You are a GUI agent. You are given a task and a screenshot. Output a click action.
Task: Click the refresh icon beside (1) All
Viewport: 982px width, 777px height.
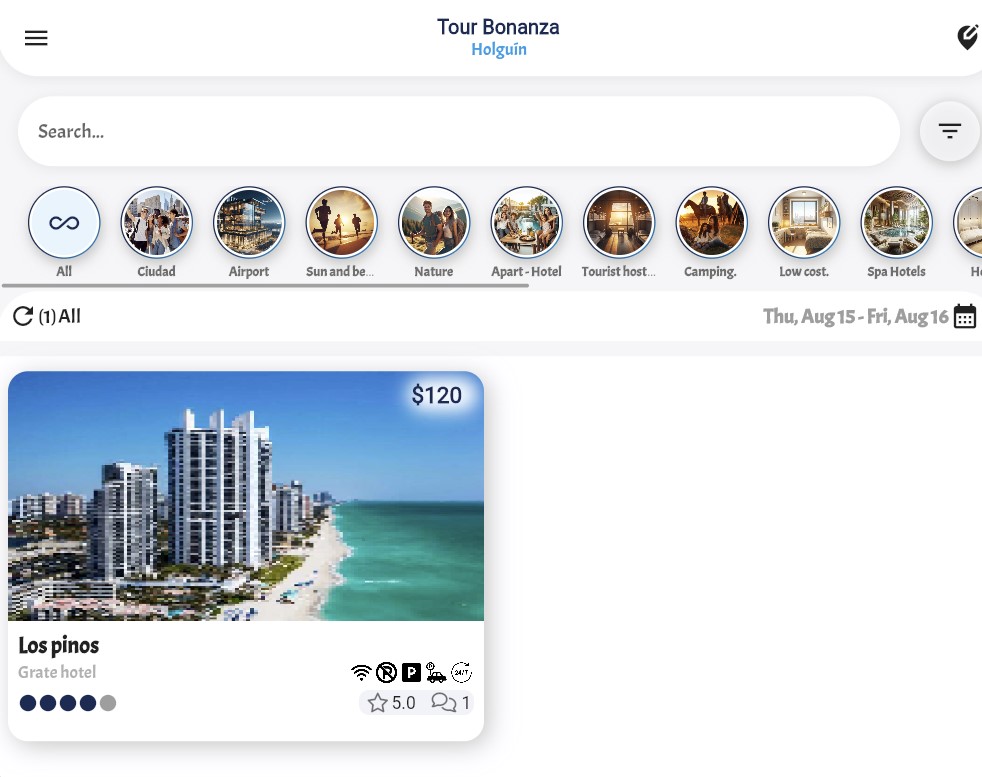click(23, 316)
